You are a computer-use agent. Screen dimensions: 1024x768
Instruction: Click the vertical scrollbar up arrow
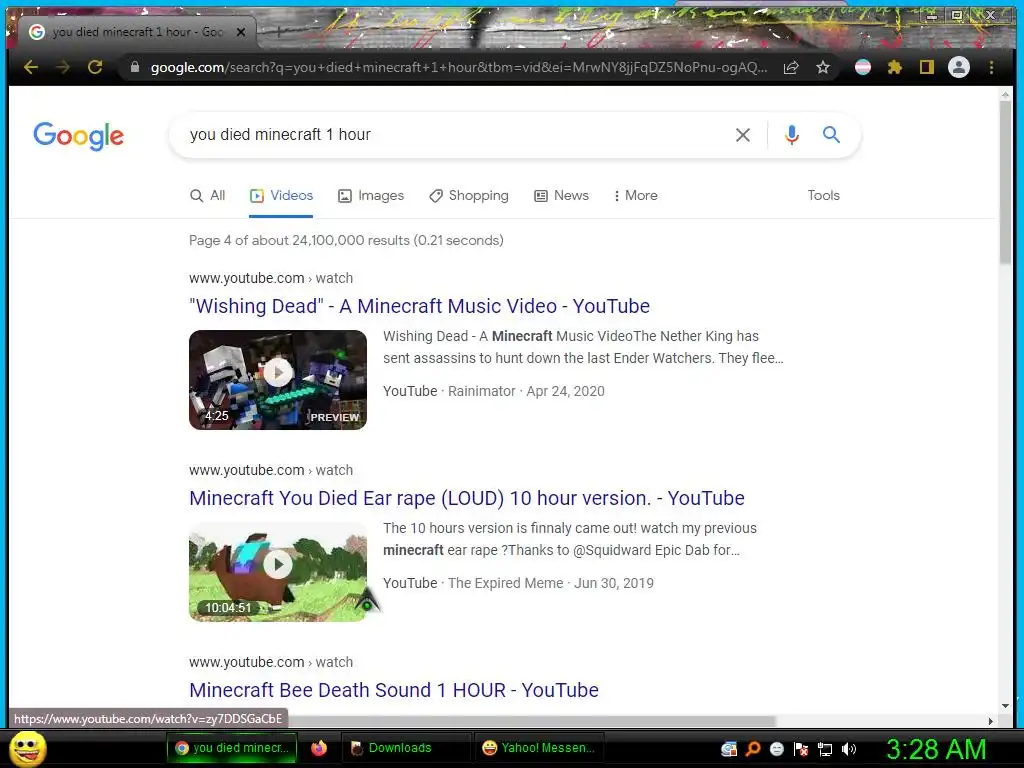(x=1005, y=95)
